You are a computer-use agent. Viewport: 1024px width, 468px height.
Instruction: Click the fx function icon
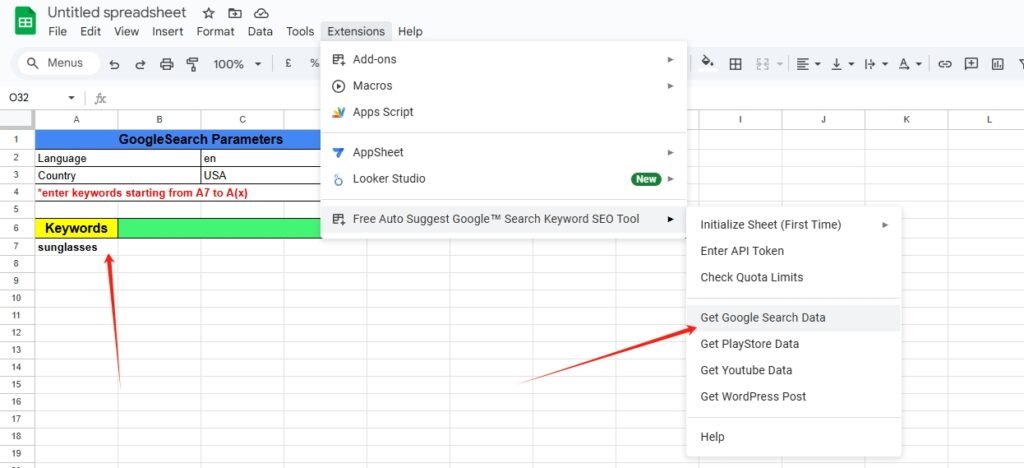[x=100, y=99]
